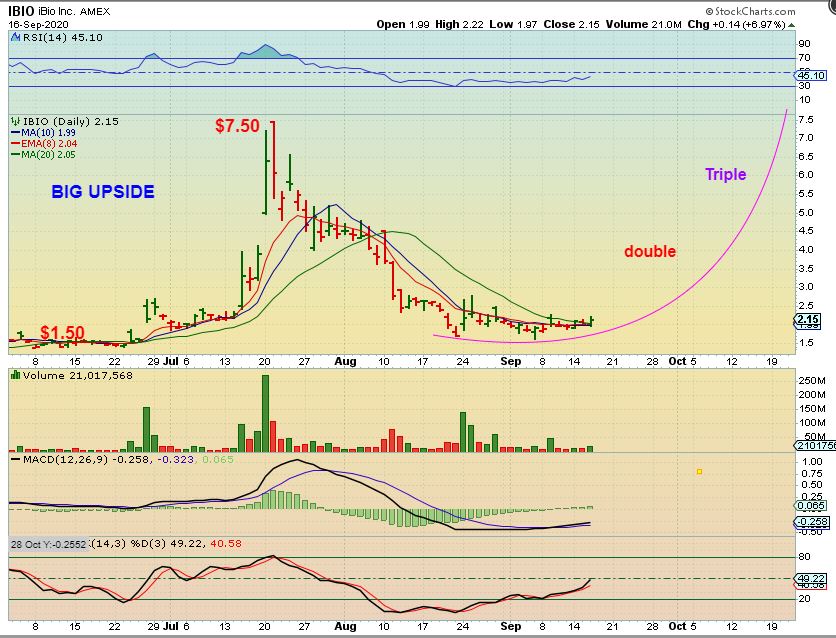Click the MACD signal value -0.323
This screenshot has height=638, width=836.
coord(175,459)
